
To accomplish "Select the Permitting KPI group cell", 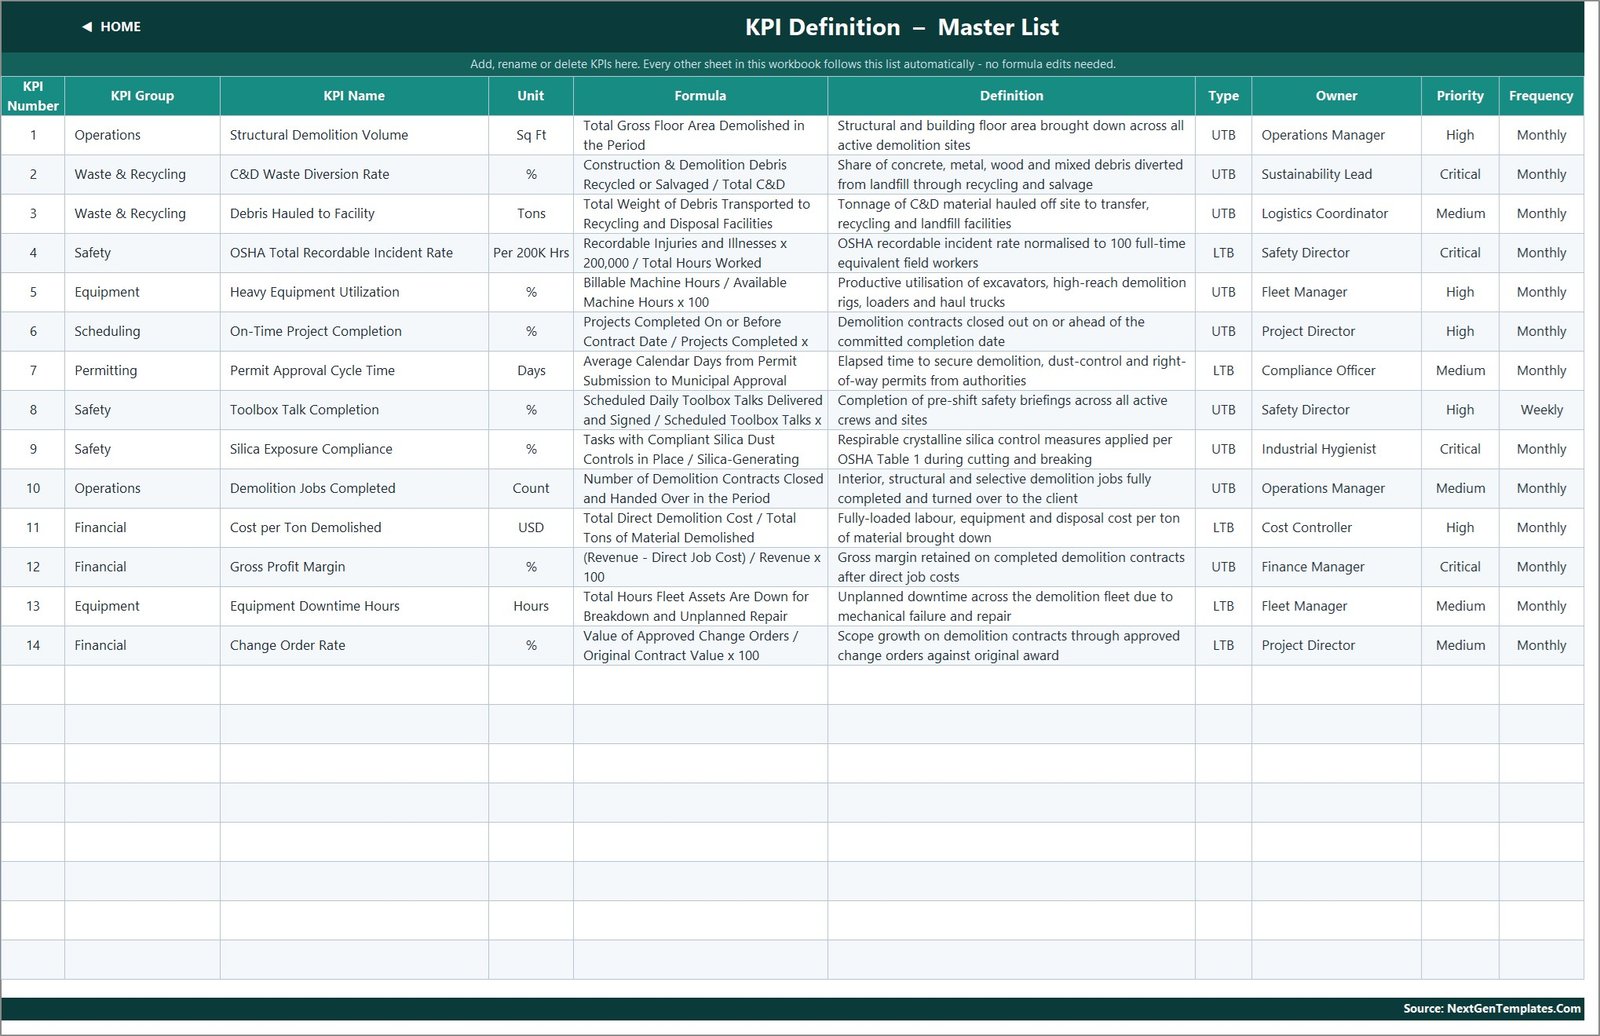I will click(x=142, y=370).
